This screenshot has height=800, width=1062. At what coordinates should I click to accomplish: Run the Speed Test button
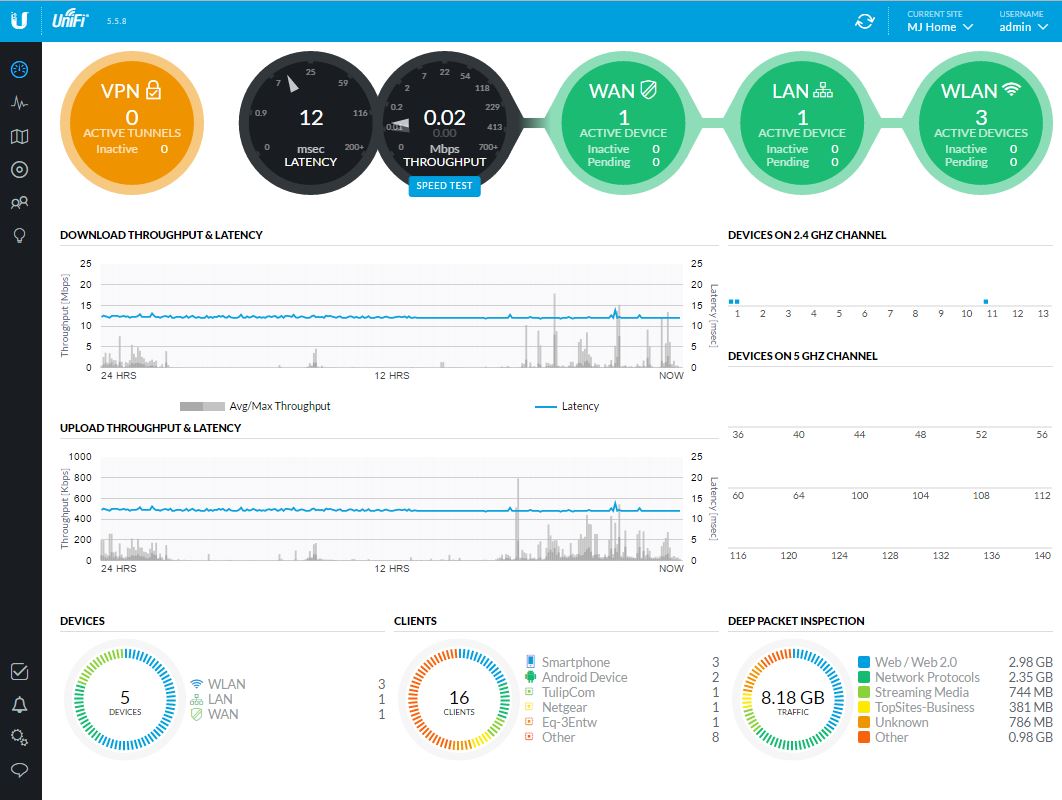444,186
